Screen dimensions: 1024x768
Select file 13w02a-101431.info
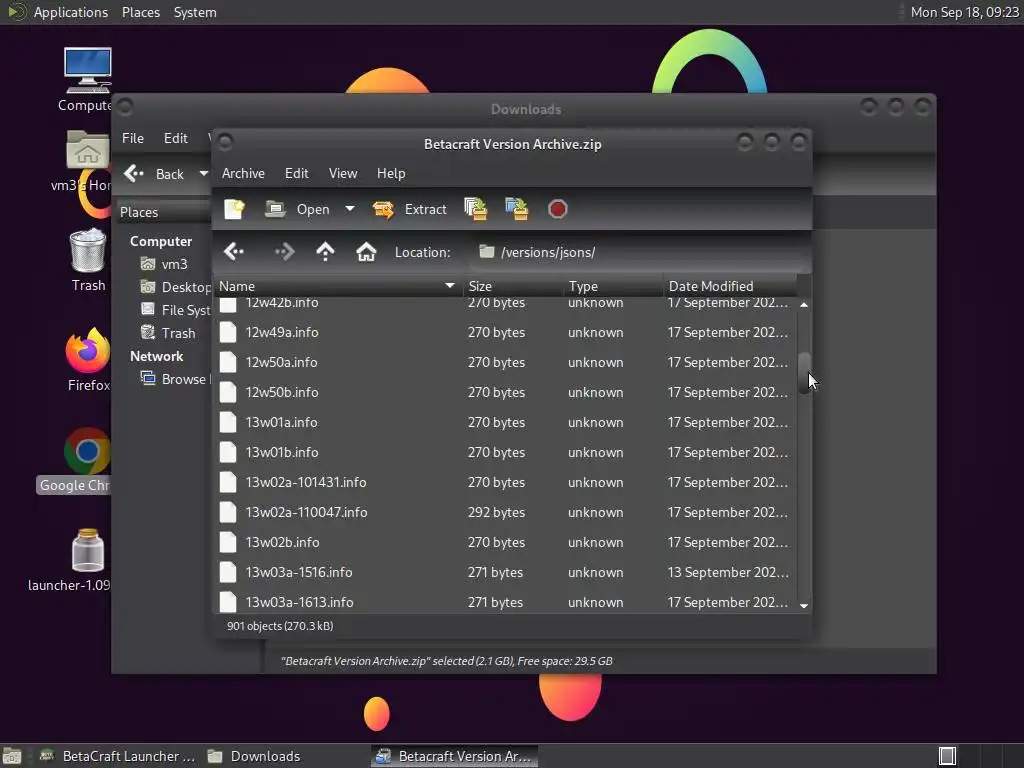(x=505, y=483)
